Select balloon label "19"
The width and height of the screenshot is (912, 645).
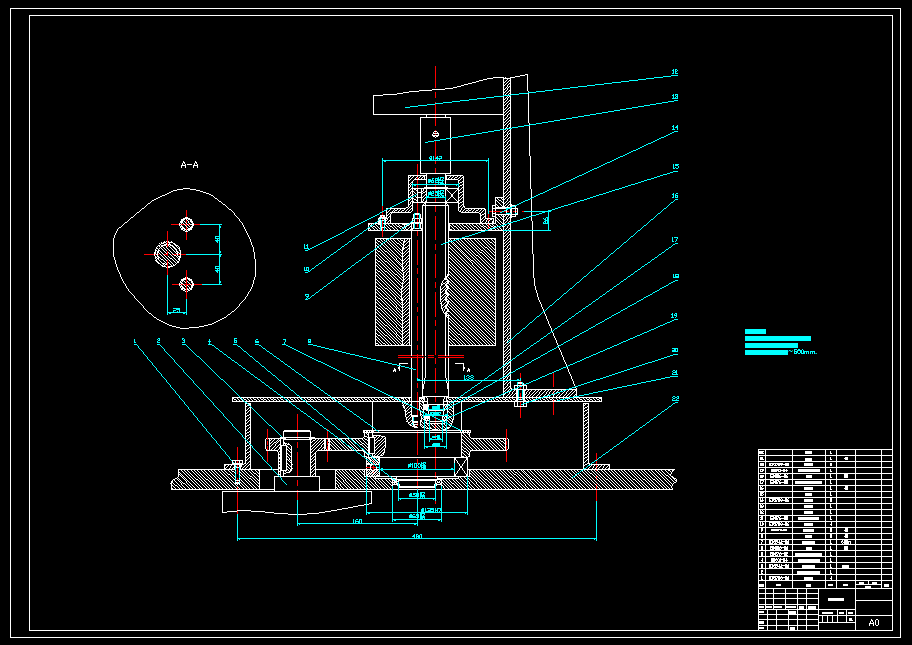[x=675, y=316]
